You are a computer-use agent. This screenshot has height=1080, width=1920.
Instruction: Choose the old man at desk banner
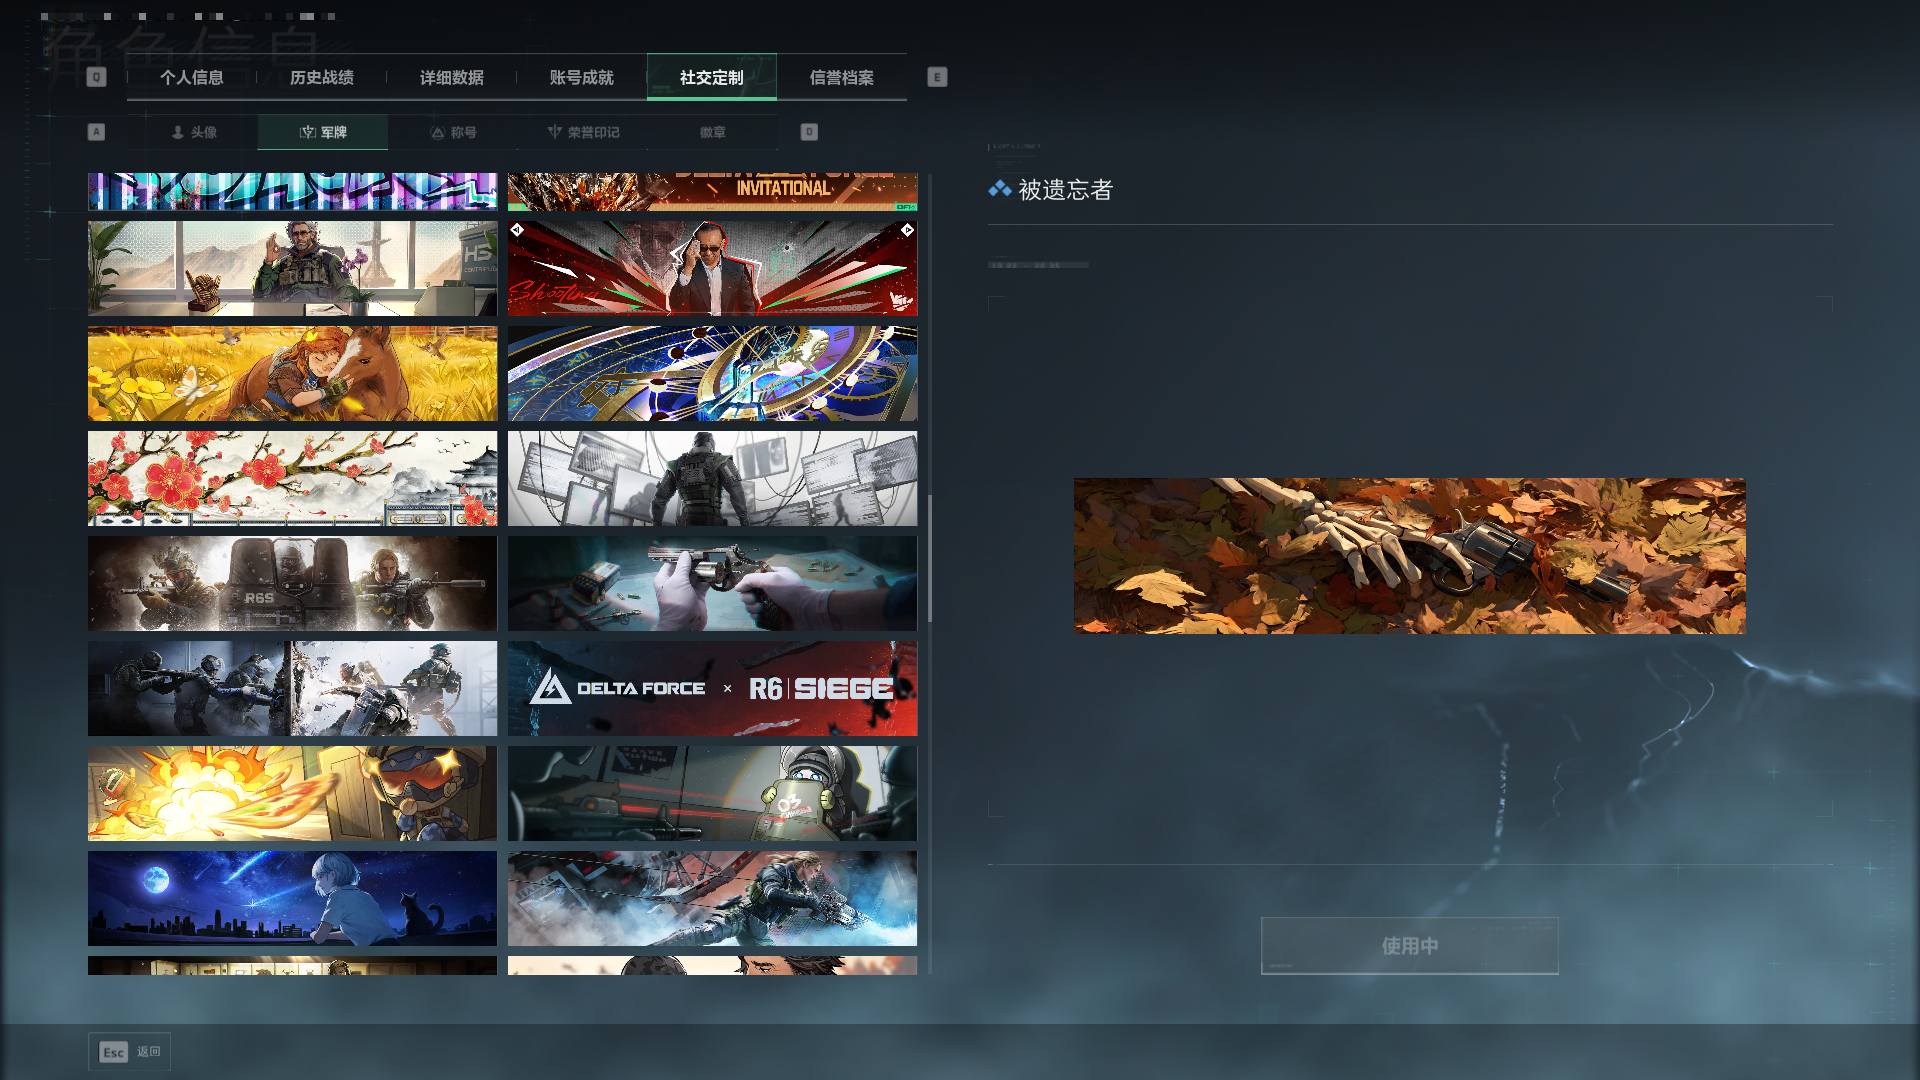point(292,268)
